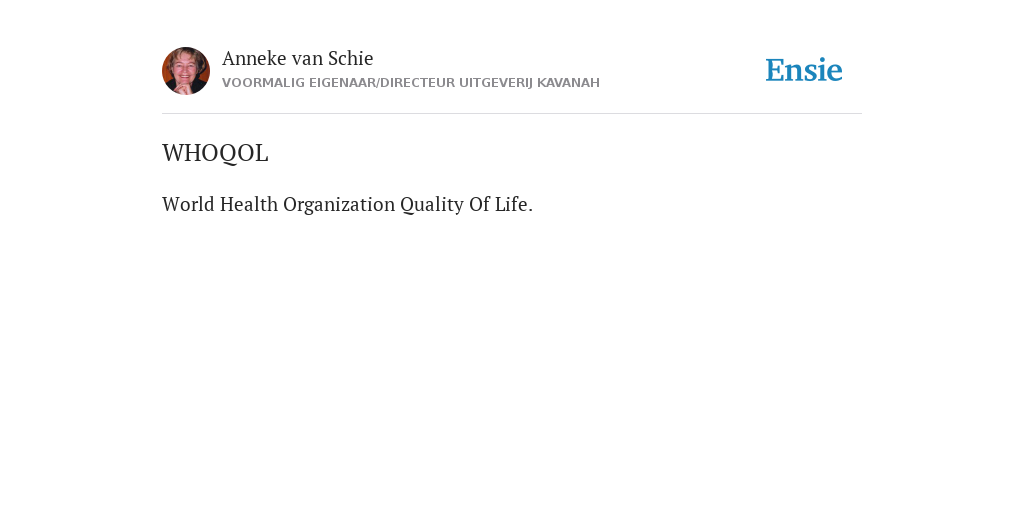Viewport: 1024px width, 512px height.
Task: Select the WHOQOL heading
Action: (x=215, y=153)
